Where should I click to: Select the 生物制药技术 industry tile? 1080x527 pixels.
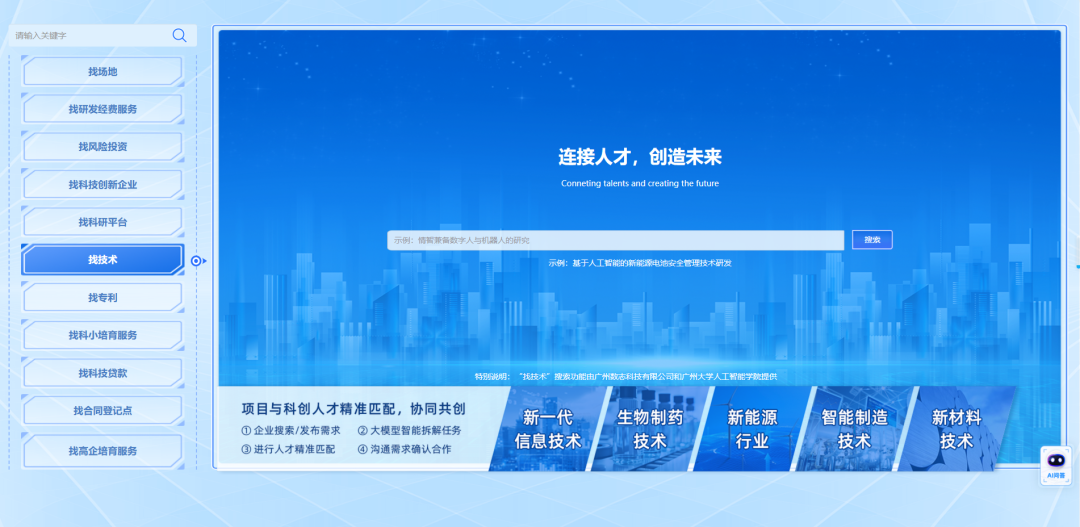pyautogui.click(x=649, y=429)
